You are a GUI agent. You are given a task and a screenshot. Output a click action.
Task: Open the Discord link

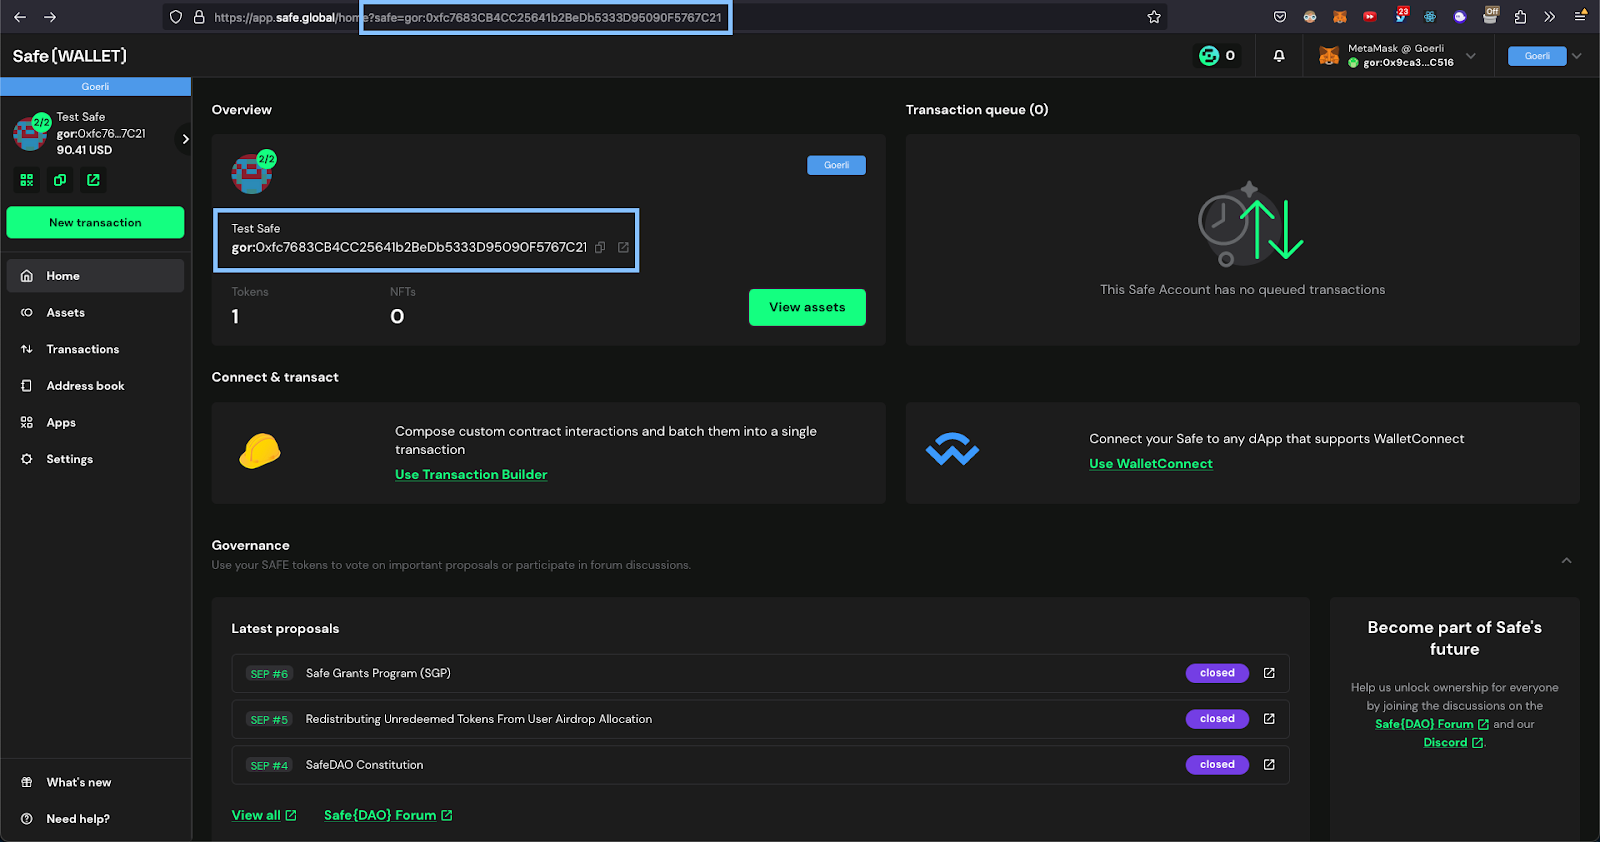pos(1453,742)
